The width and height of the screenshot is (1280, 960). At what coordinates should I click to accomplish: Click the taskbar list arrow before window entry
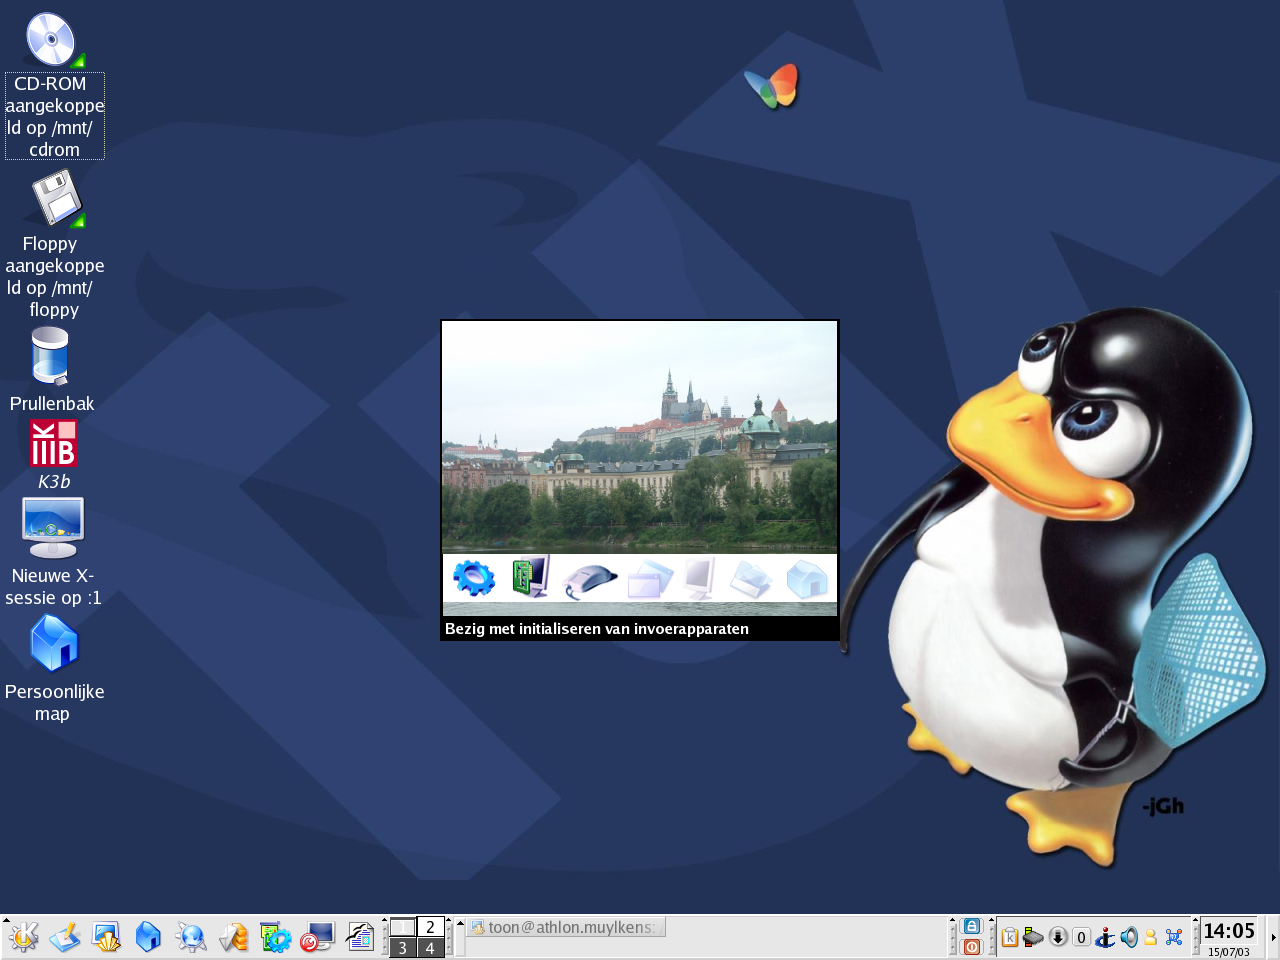click(460, 937)
